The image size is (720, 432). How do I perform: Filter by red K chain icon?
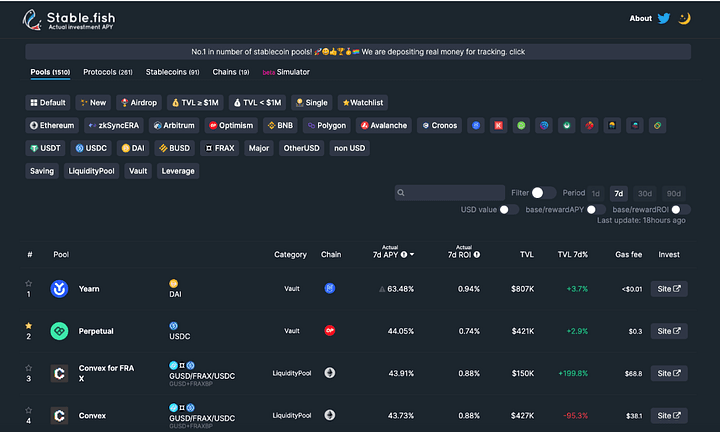(499, 125)
